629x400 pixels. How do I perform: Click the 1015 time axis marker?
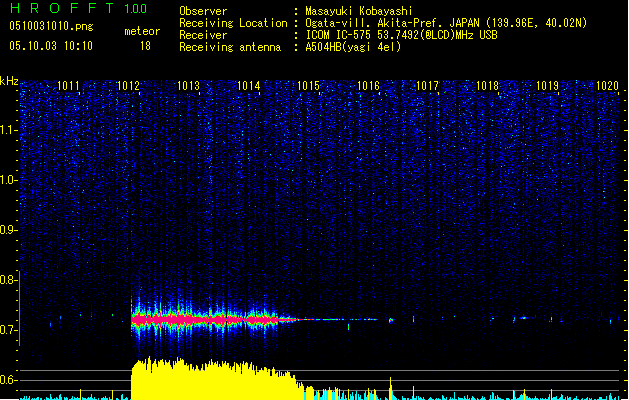tap(308, 86)
